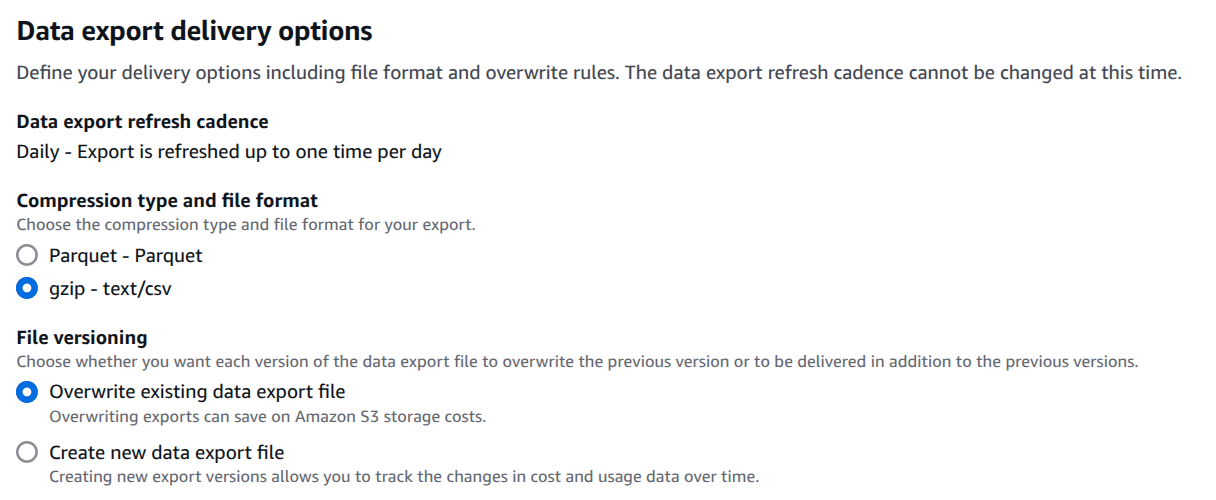Click the "Choose the compression type" description
This screenshot has height=500, width=1216.
(x=246, y=225)
